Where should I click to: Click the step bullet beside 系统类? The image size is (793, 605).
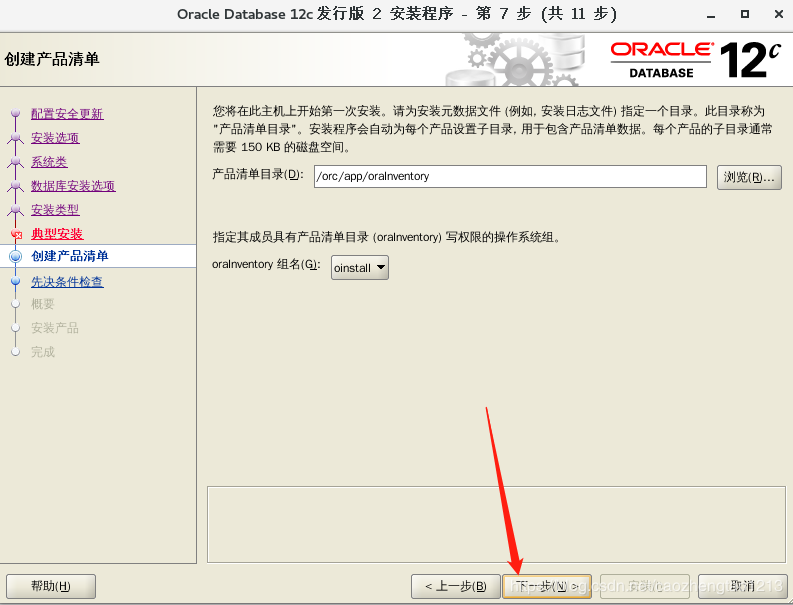pos(16,161)
